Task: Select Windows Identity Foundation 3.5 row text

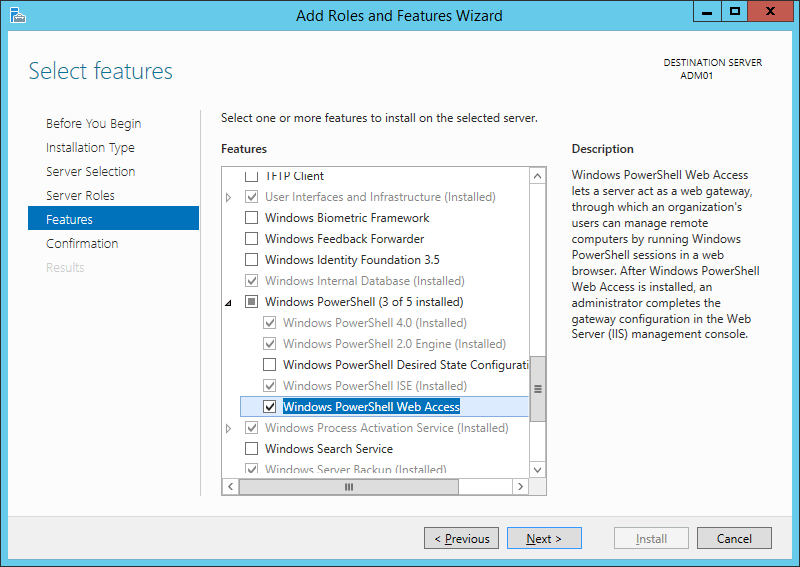Action: point(352,260)
